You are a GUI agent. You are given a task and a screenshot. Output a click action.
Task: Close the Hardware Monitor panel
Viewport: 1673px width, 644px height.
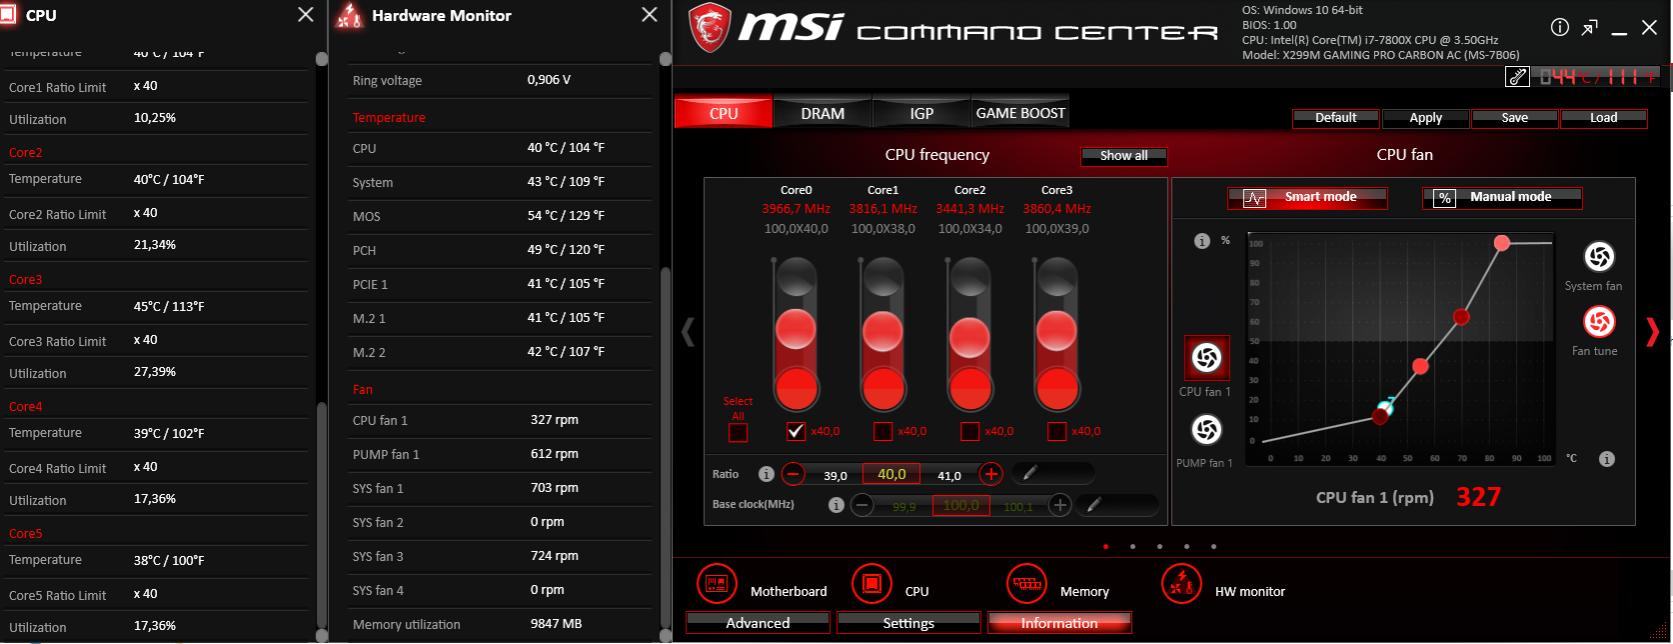(649, 15)
